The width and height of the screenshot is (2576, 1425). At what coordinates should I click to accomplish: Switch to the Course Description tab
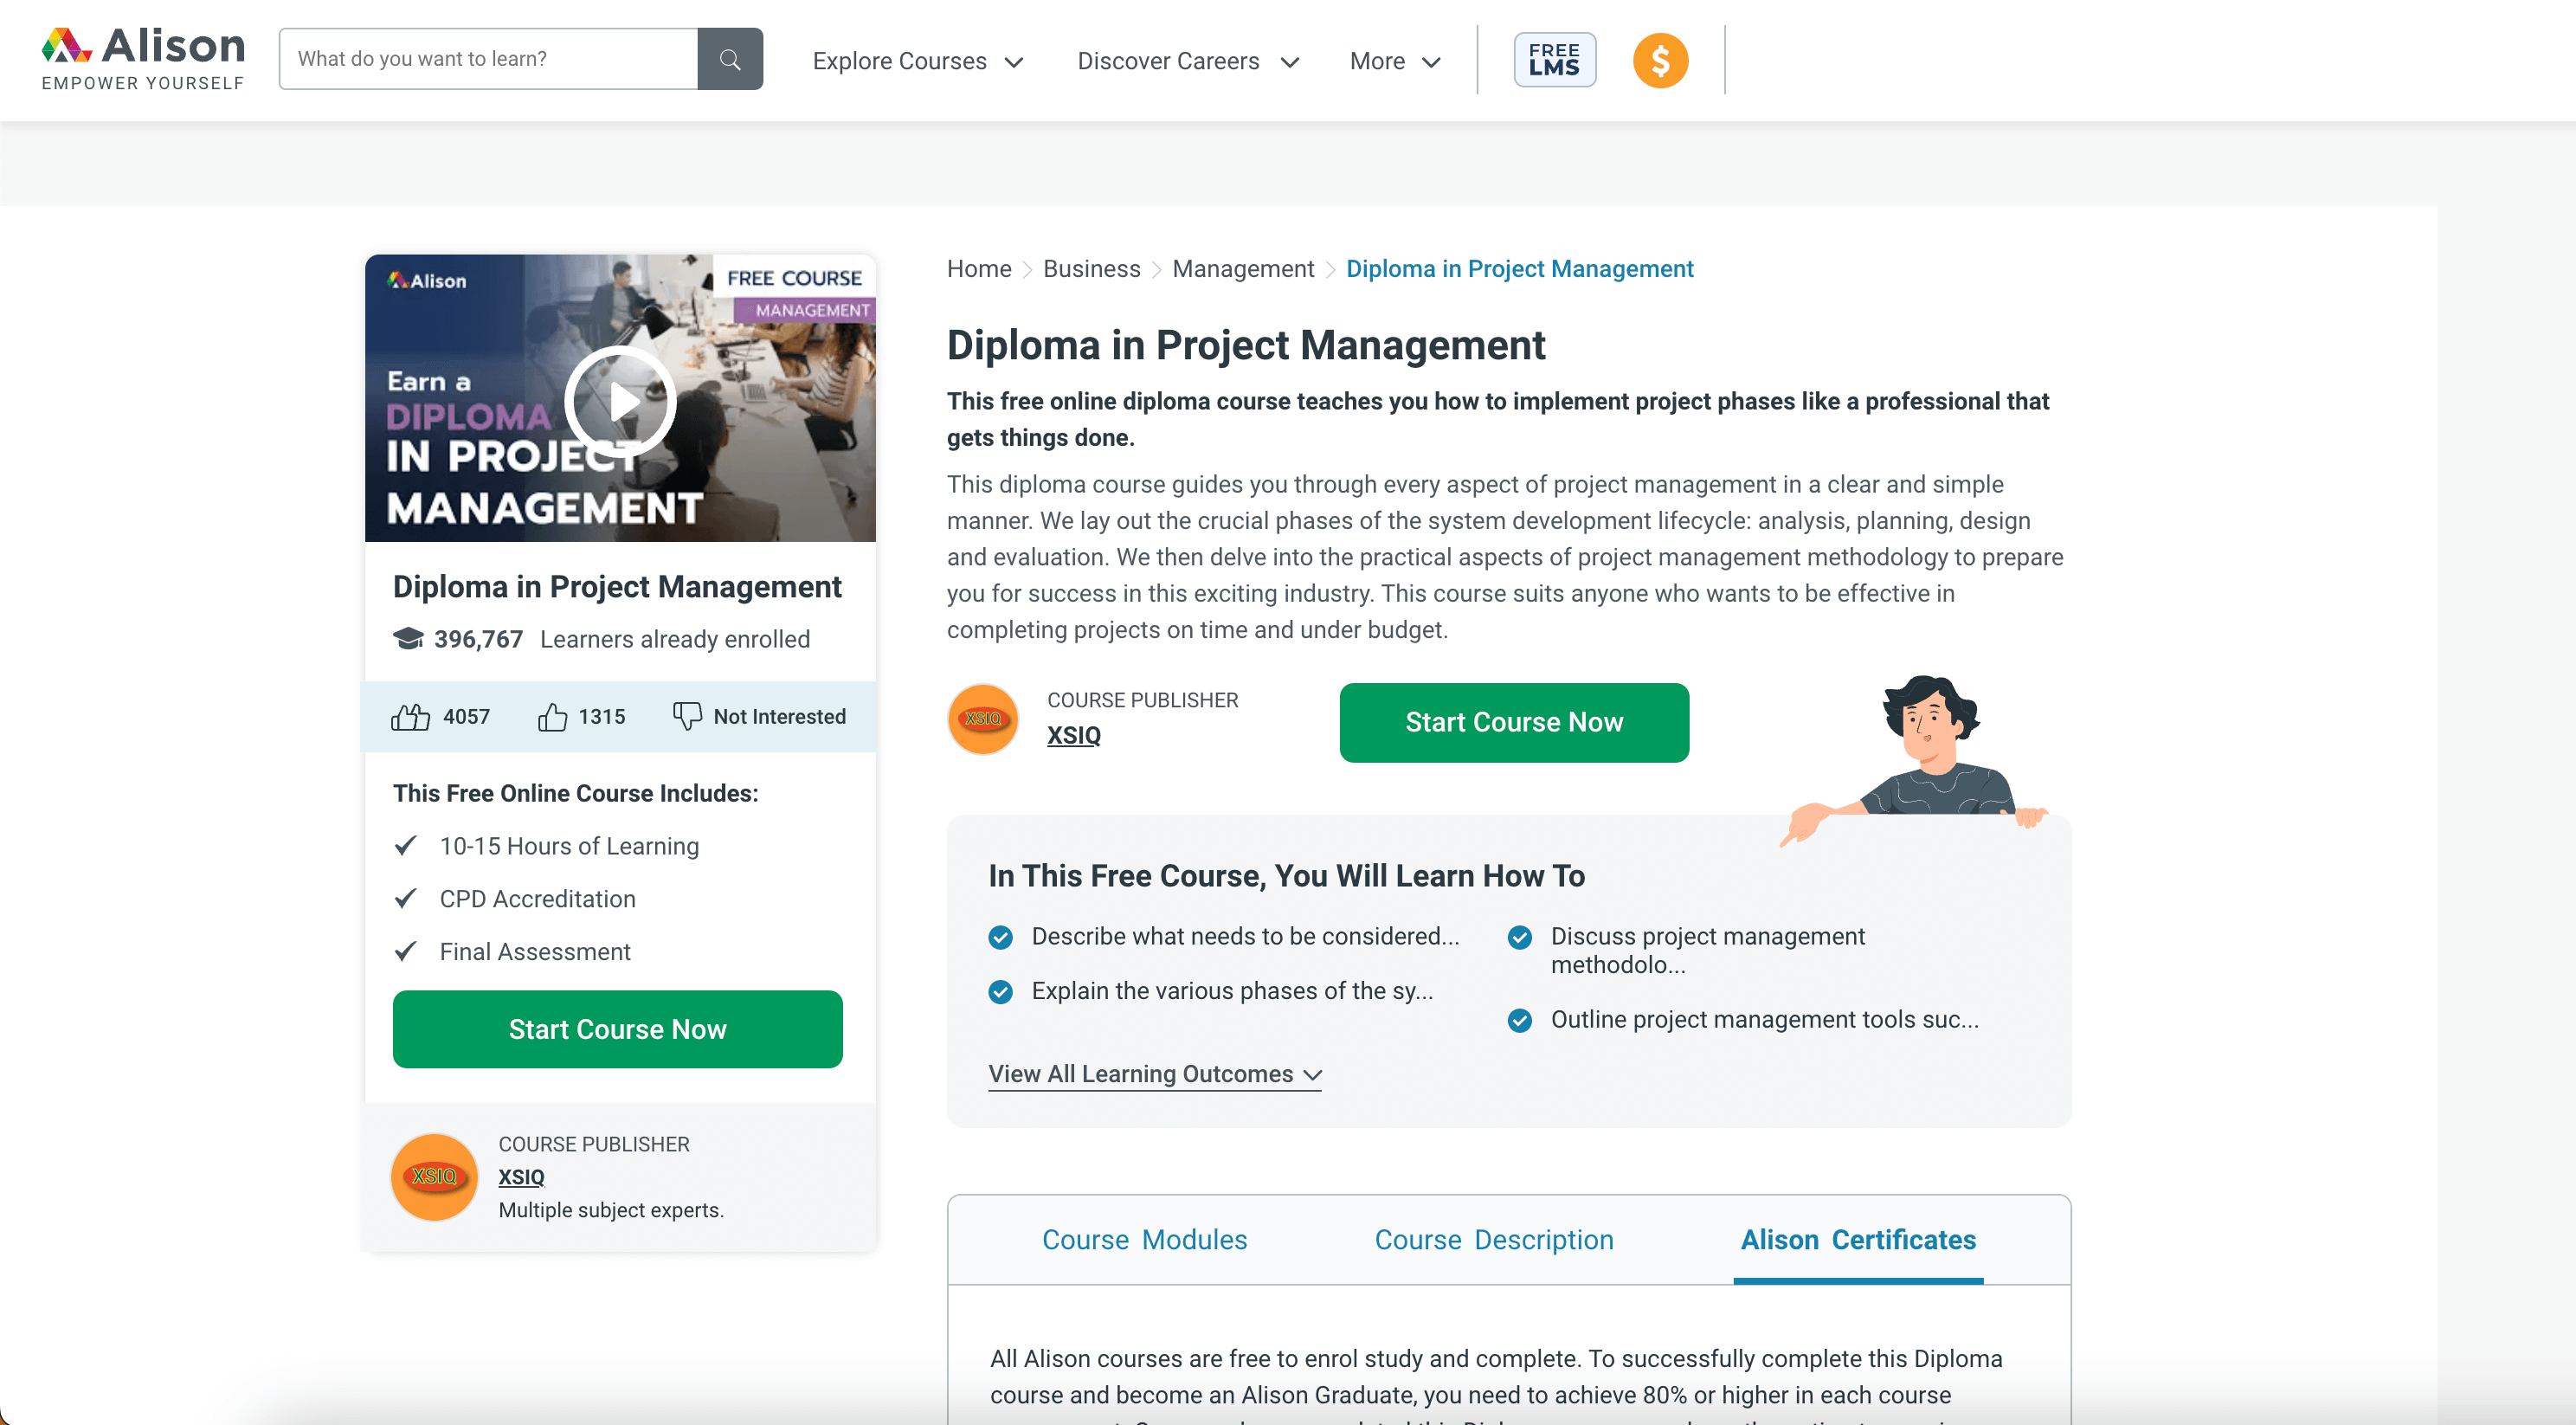(x=1493, y=1239)
